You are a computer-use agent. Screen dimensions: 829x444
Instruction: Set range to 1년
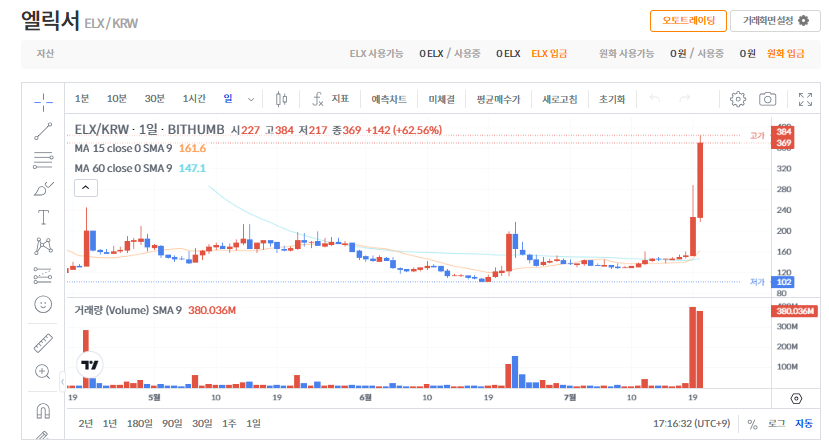pos(110,423)
